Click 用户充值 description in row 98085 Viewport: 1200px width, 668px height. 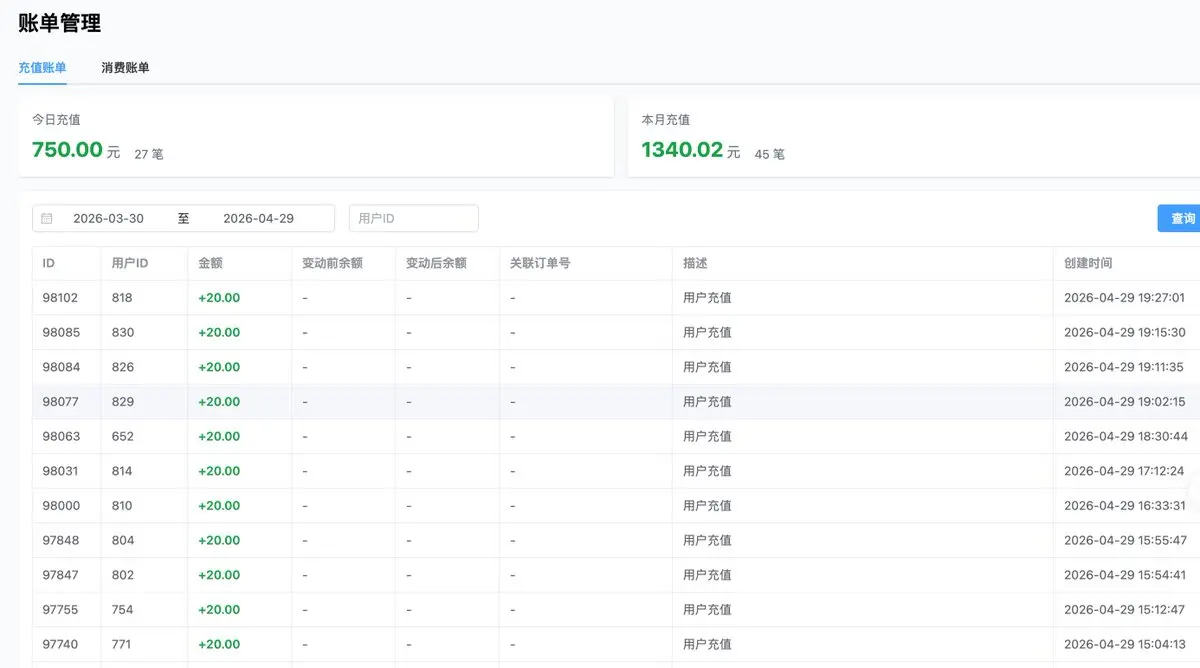click(707, 332)
